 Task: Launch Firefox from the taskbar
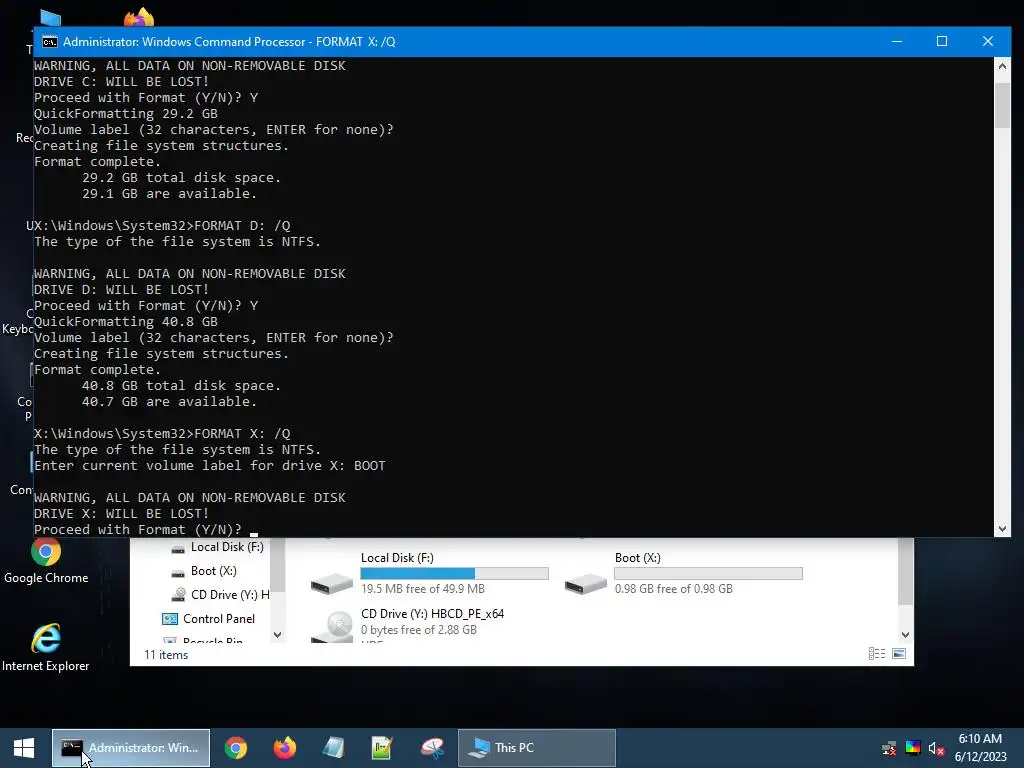coord(284,748)
